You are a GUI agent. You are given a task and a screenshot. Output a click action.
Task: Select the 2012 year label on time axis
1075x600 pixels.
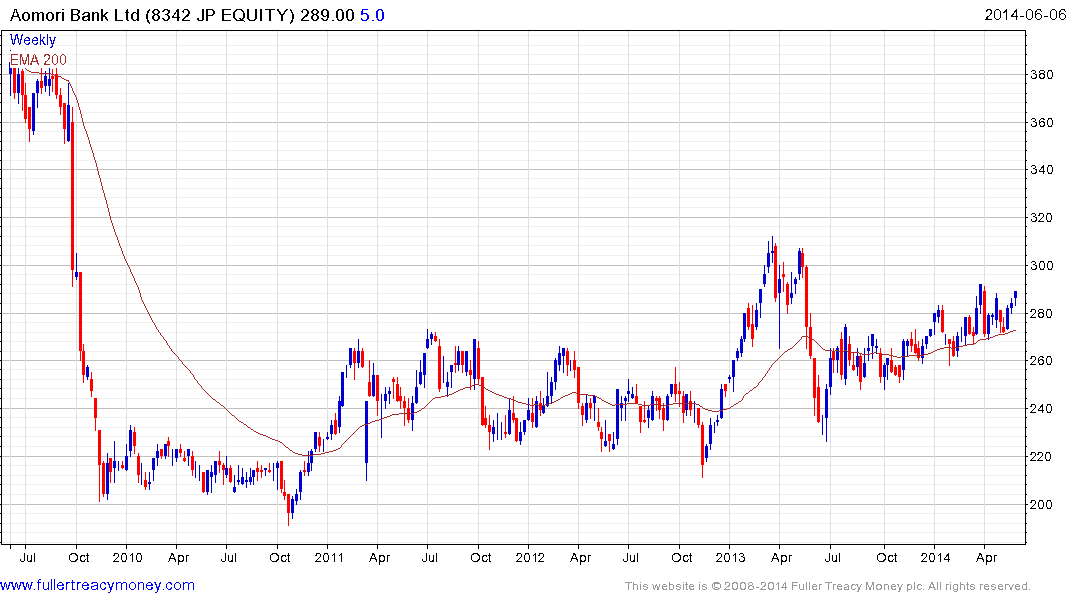tap(530, 557)
